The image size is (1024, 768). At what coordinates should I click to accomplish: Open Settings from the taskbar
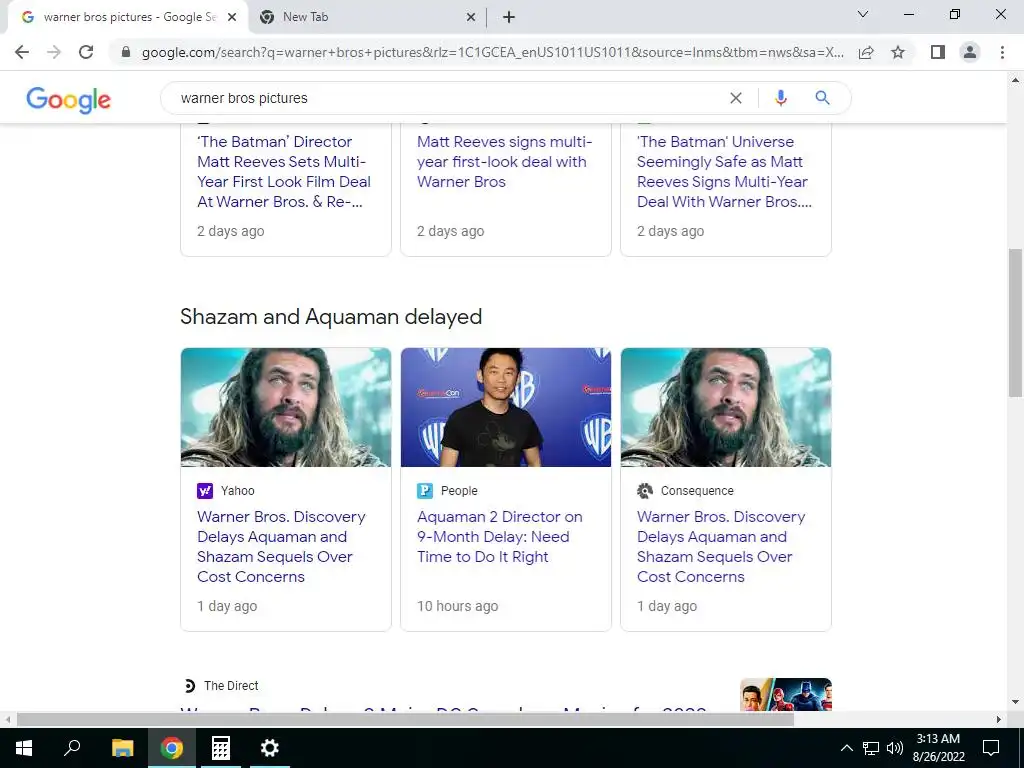[270, 748]
